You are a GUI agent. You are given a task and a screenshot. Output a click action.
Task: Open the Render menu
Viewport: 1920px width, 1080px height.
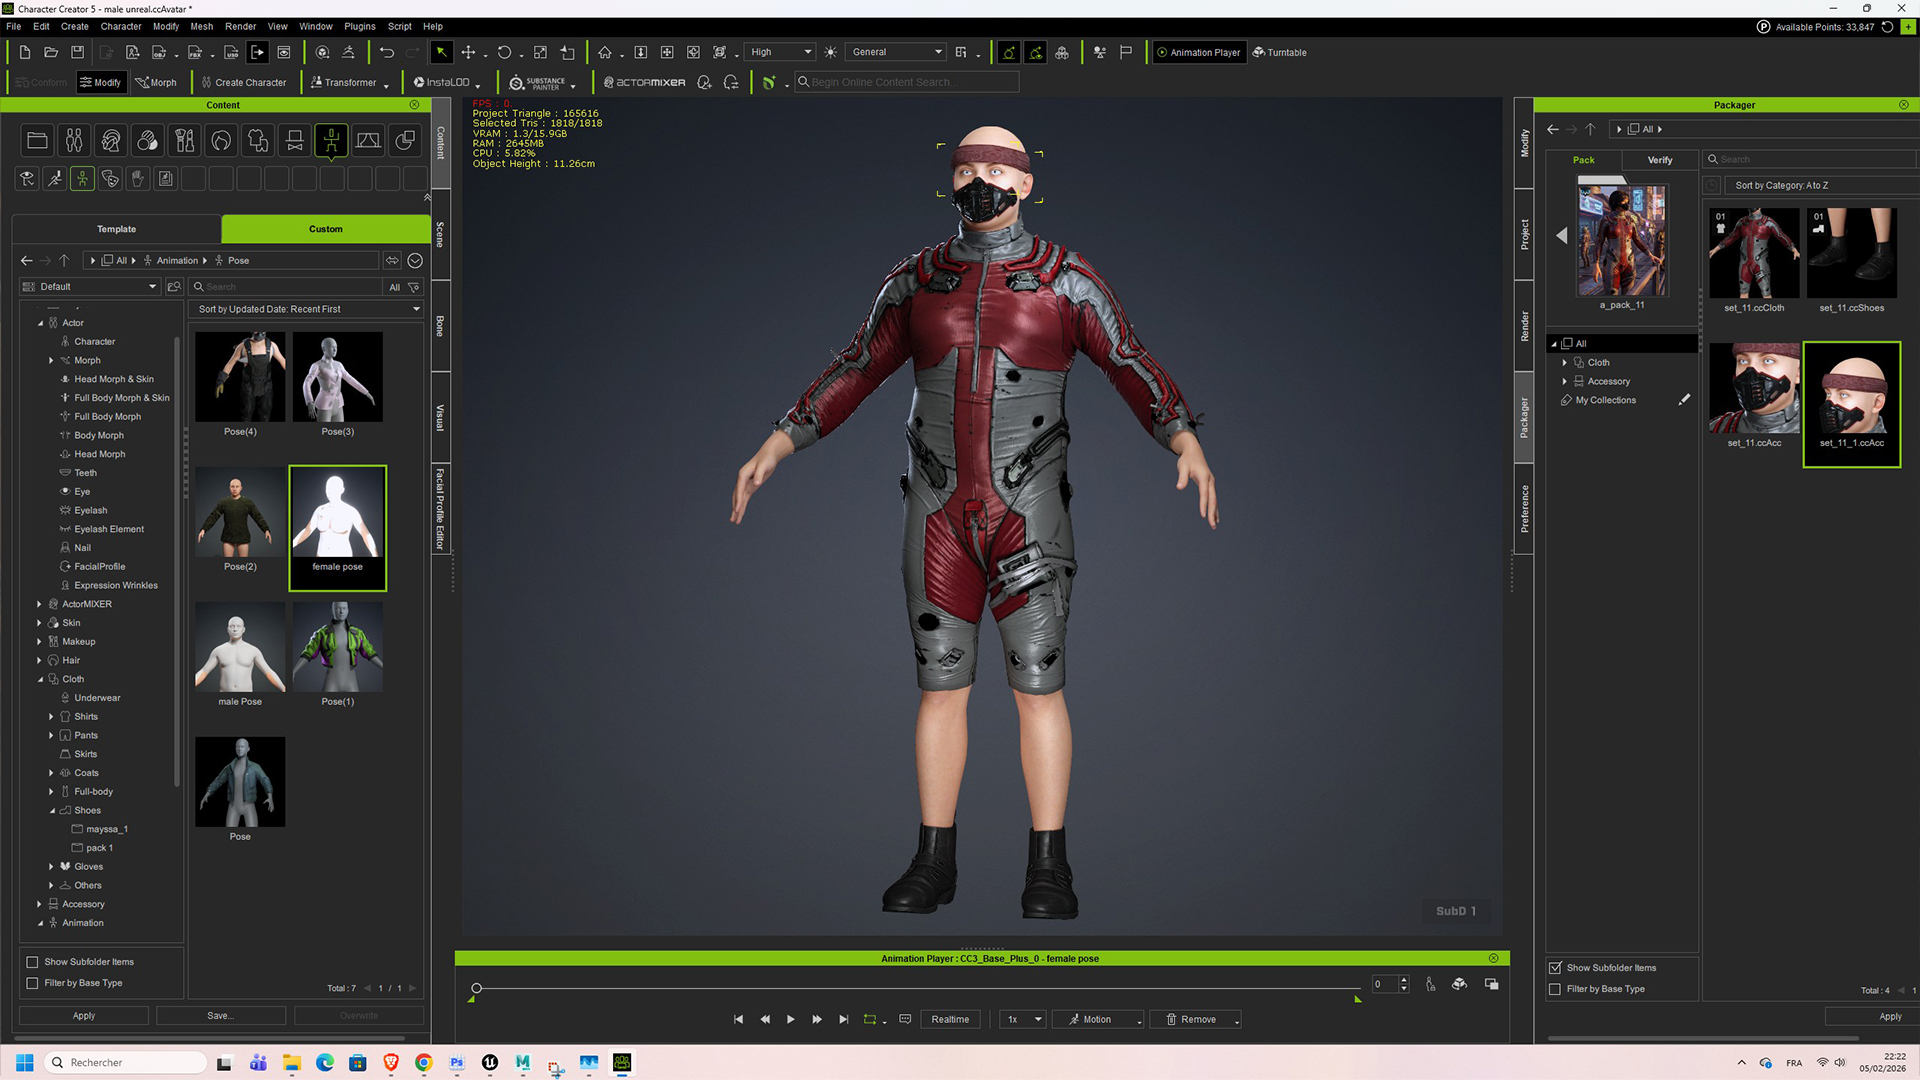pyautogui.click(x=240, y=26)
